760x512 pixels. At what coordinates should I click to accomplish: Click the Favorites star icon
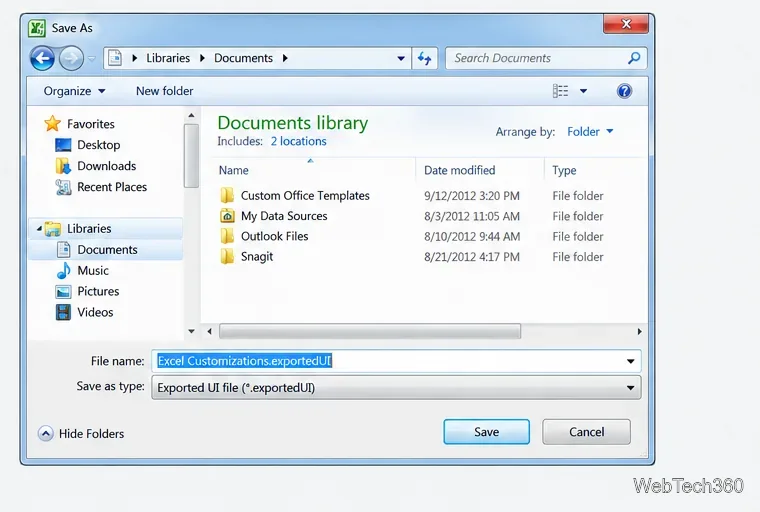[x=52, y=124]
